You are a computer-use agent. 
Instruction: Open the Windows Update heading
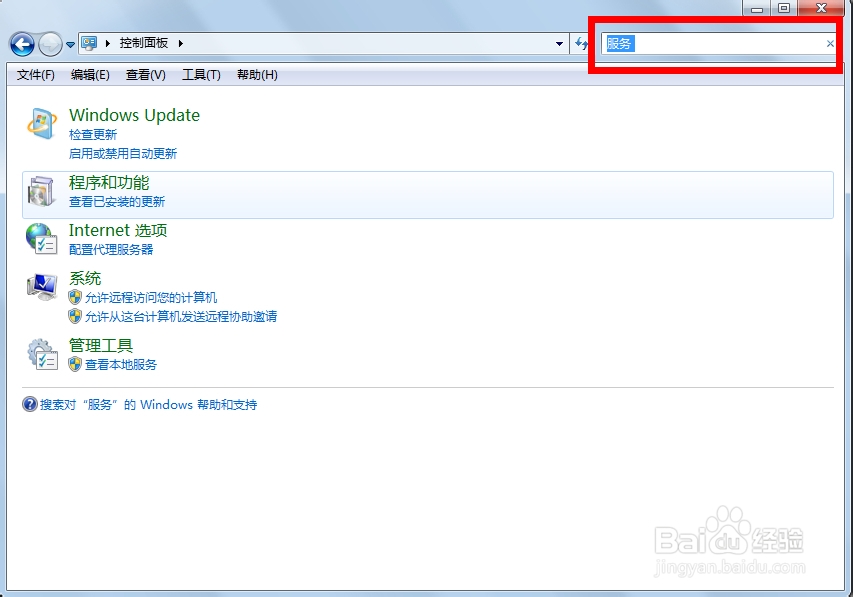(x=134, y=115)
